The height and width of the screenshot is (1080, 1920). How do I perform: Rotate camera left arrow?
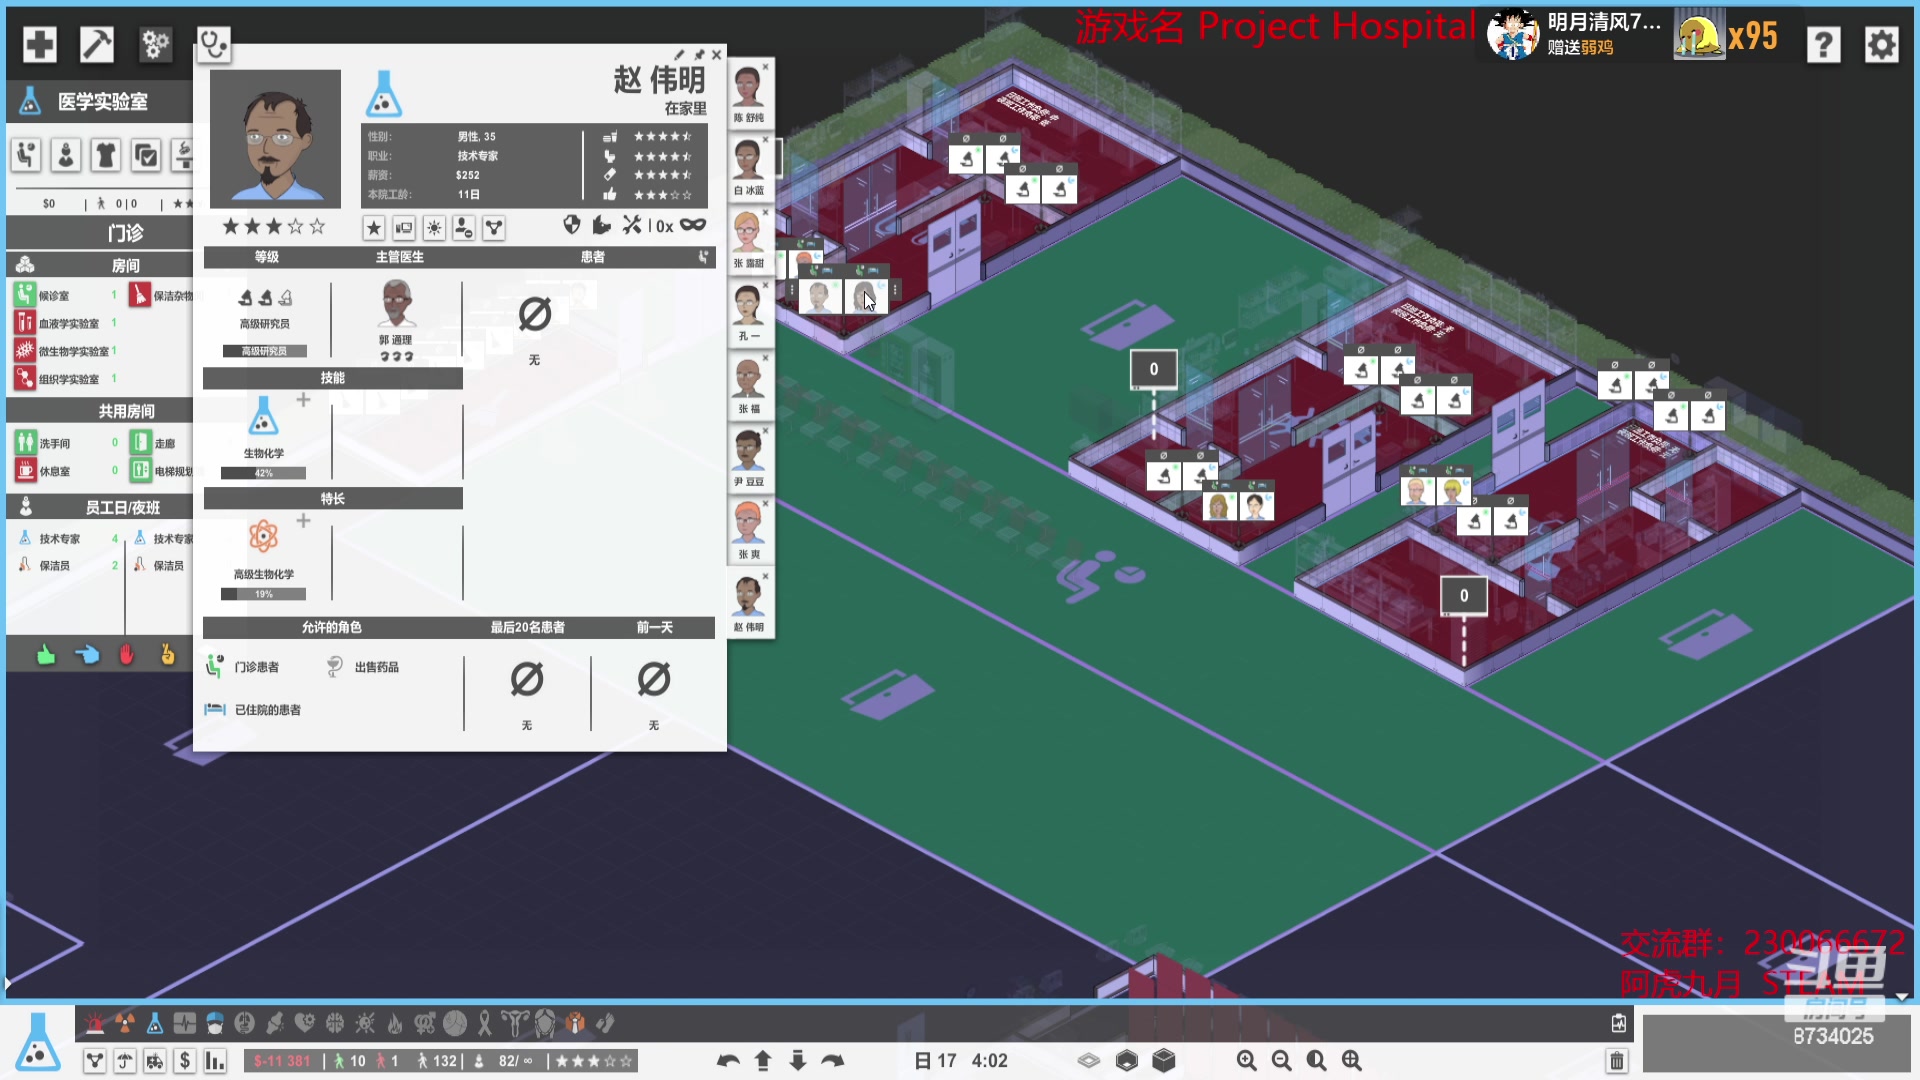[728, 1061]
